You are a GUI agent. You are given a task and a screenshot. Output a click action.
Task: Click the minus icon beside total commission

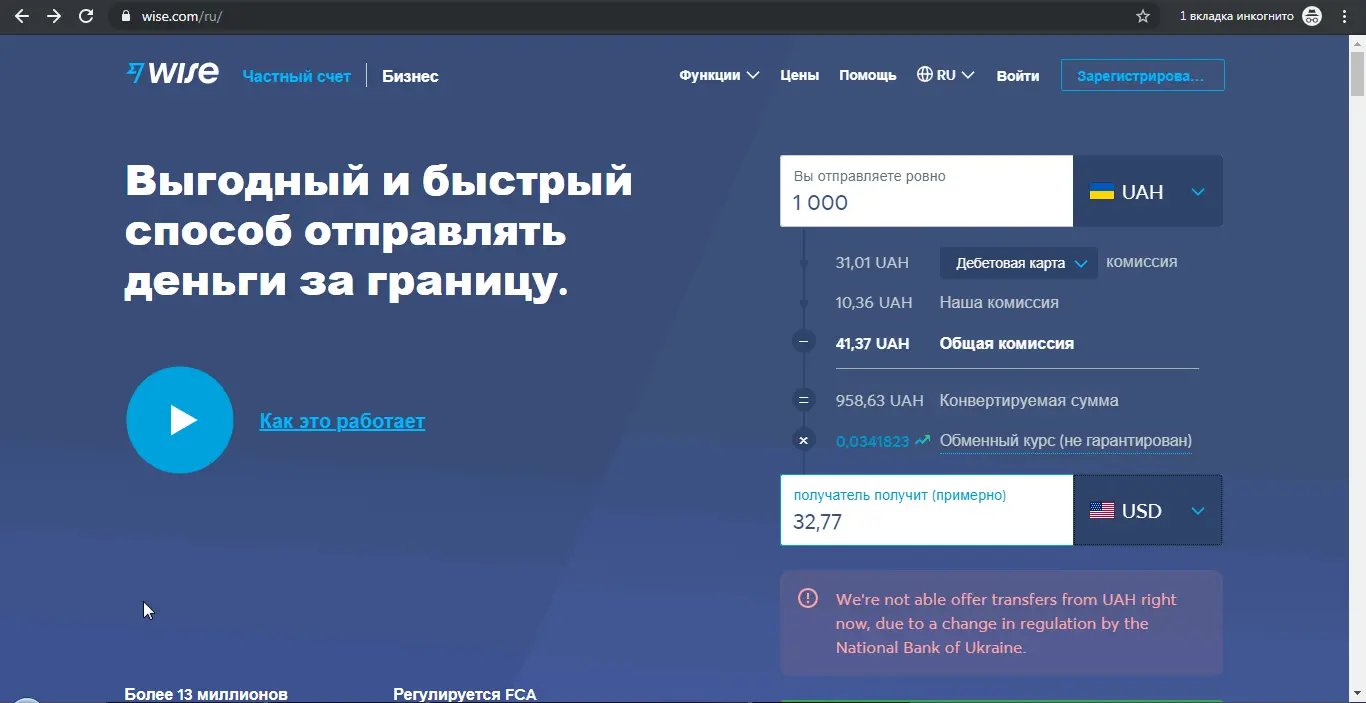pos(803,343)
